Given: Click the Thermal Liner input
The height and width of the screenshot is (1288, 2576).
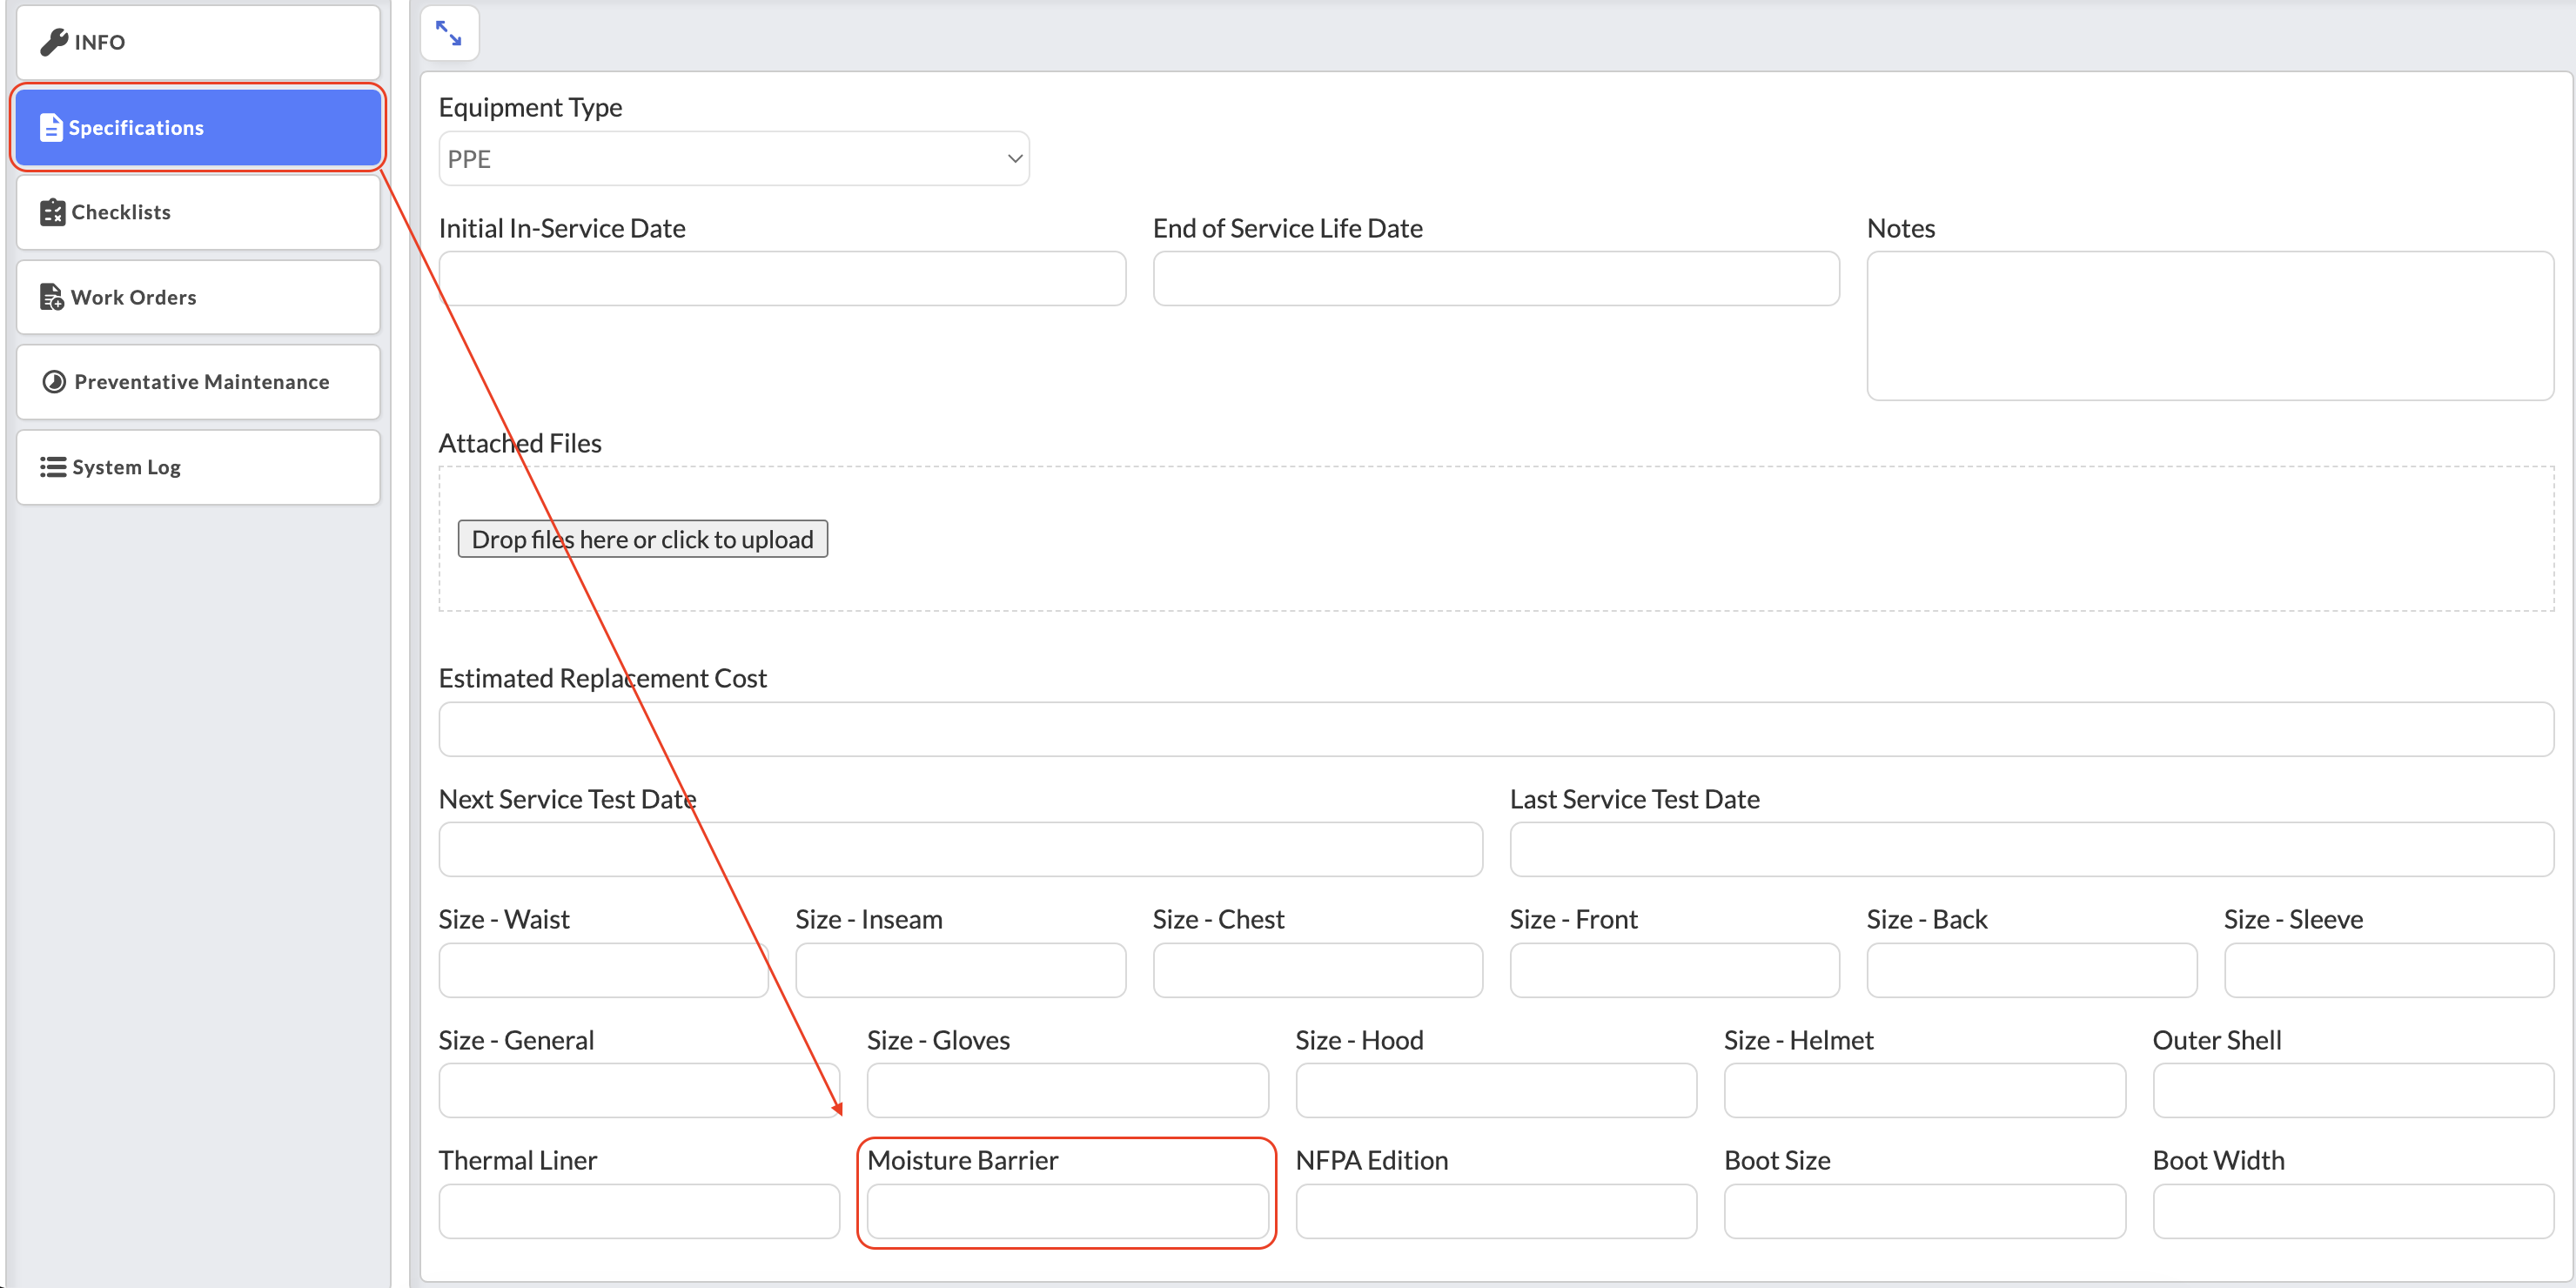Looking at the screenshot, I should pos(639,1211).
